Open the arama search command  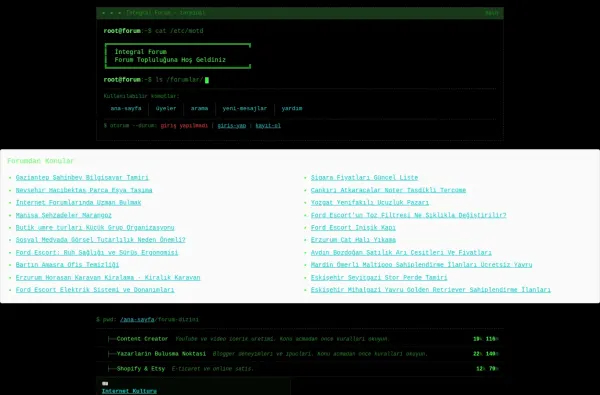coord(199,109)
